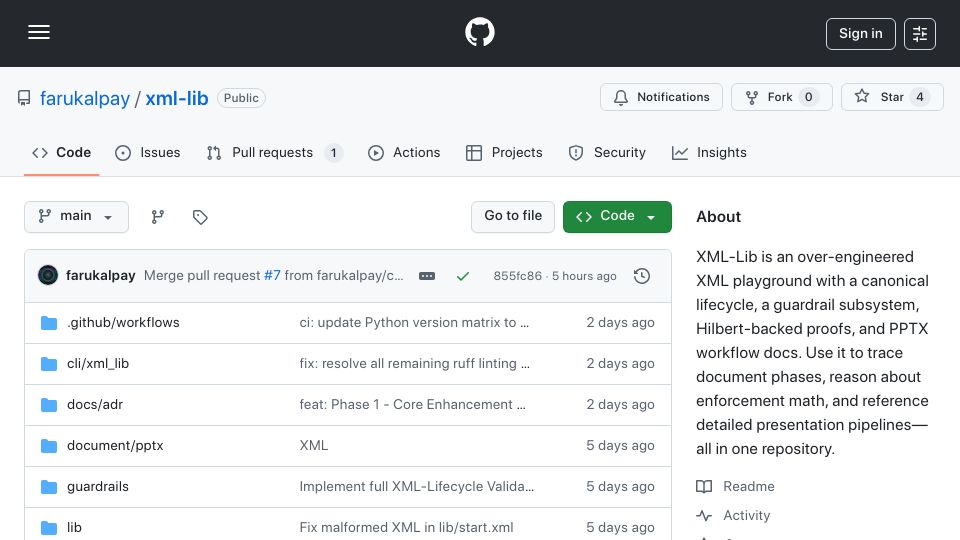Click the repository icon beside farukalpay
This screenshot has height=540, width=960.
pyautogui.click(x=24, y=98)
